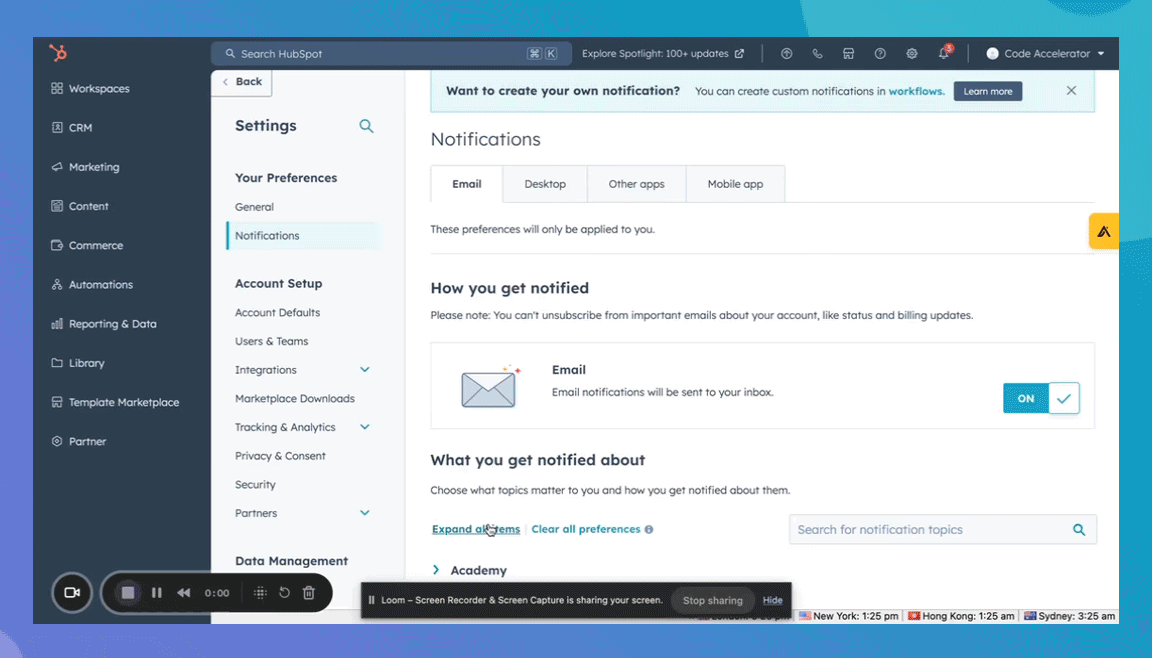1152x658 pixels.
Task: Delete the Loom recording with trash icon
Action: [309, 593]
